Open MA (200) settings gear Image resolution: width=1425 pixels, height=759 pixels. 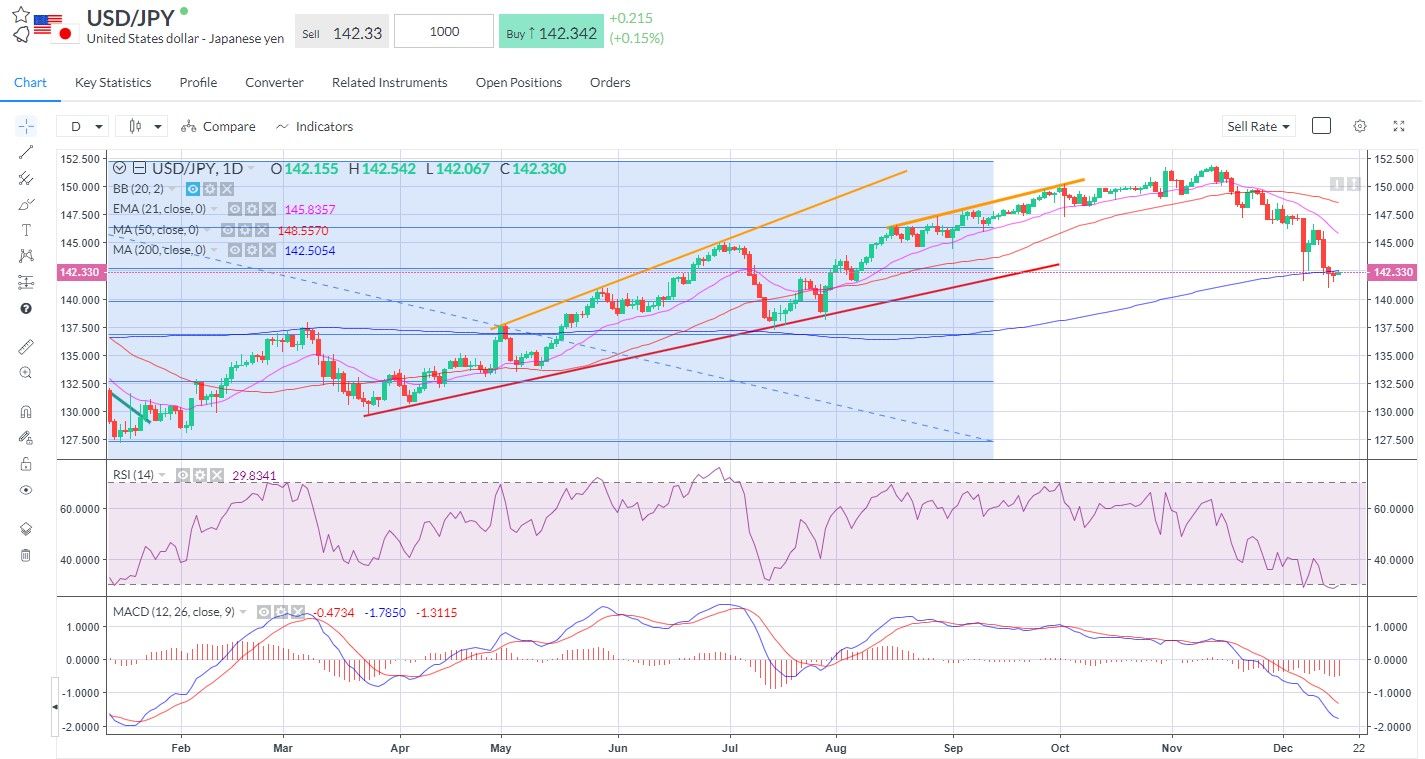coord(252,250)
